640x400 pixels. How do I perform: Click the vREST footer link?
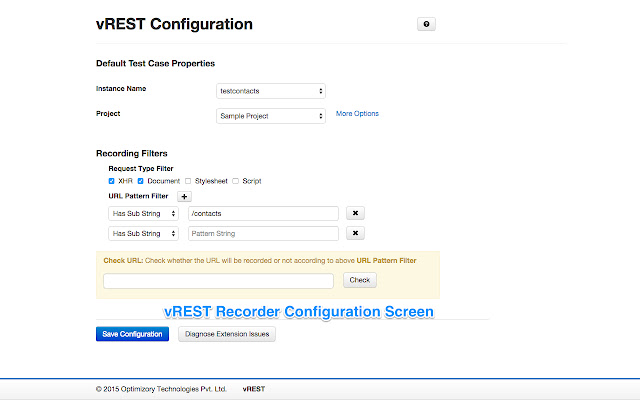pos(253,389)
